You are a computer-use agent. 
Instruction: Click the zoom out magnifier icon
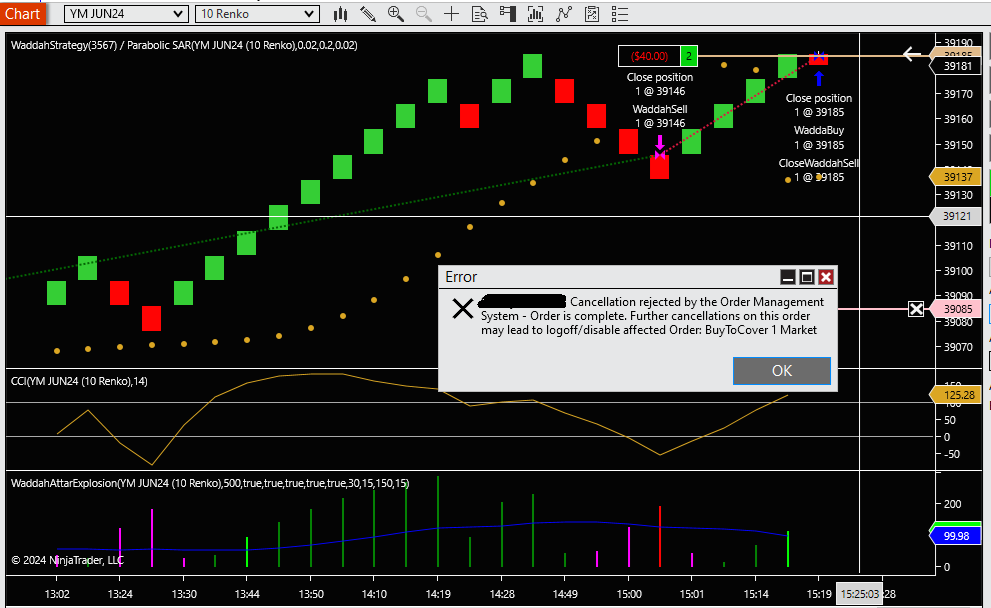(423, 14)
